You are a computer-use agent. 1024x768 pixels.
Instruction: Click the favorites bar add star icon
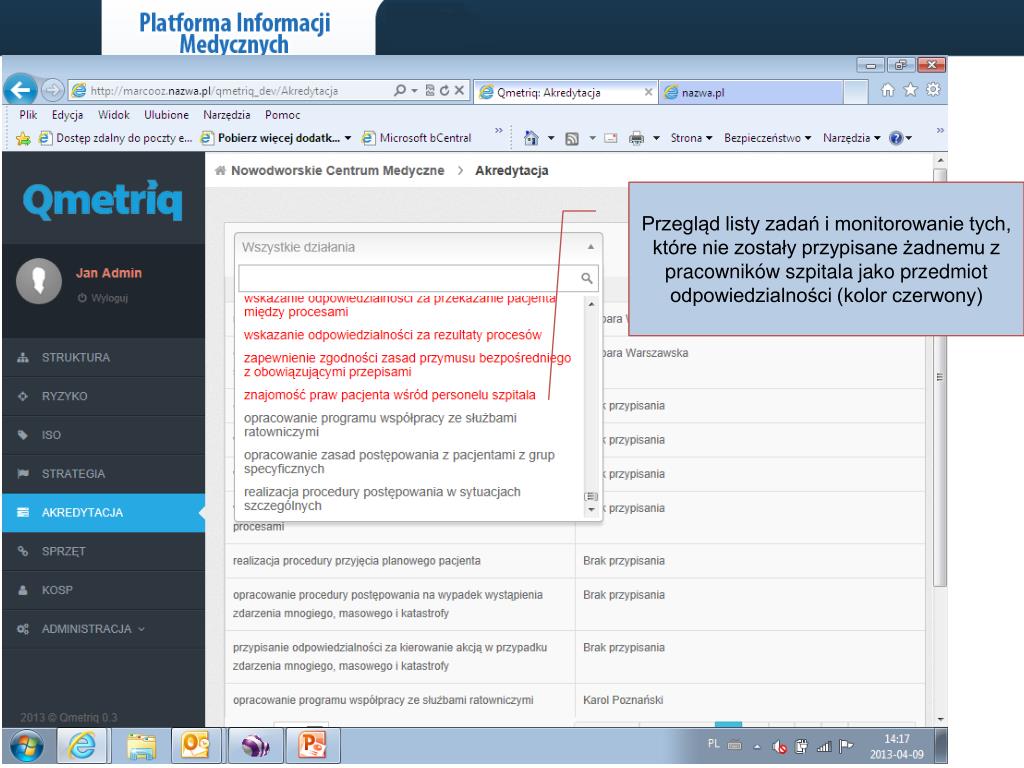click(x=23, y=138)
